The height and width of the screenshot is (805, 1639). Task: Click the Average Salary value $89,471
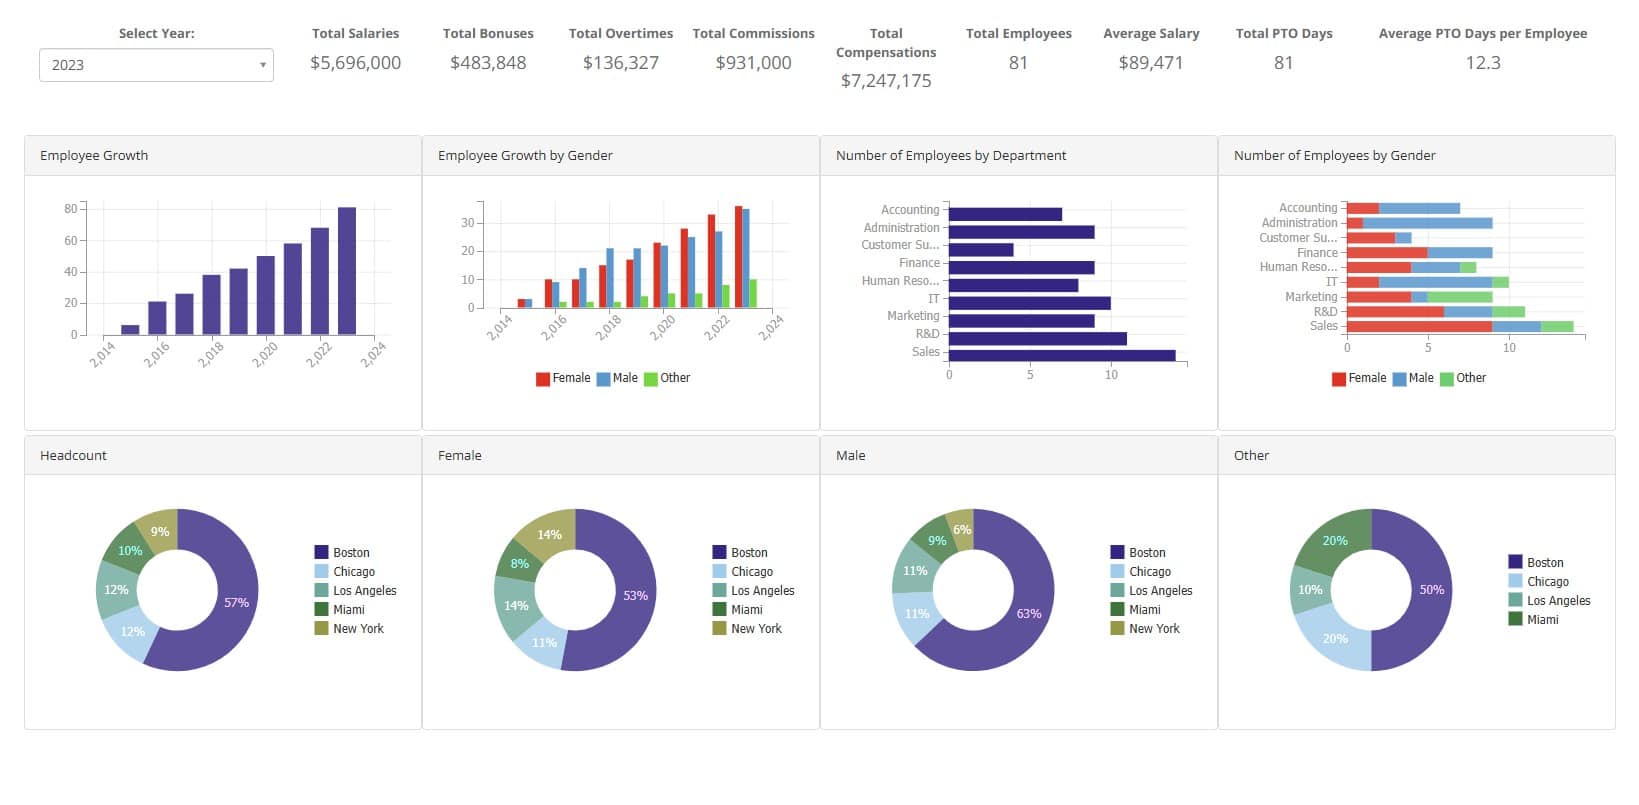click(1151, 63)
